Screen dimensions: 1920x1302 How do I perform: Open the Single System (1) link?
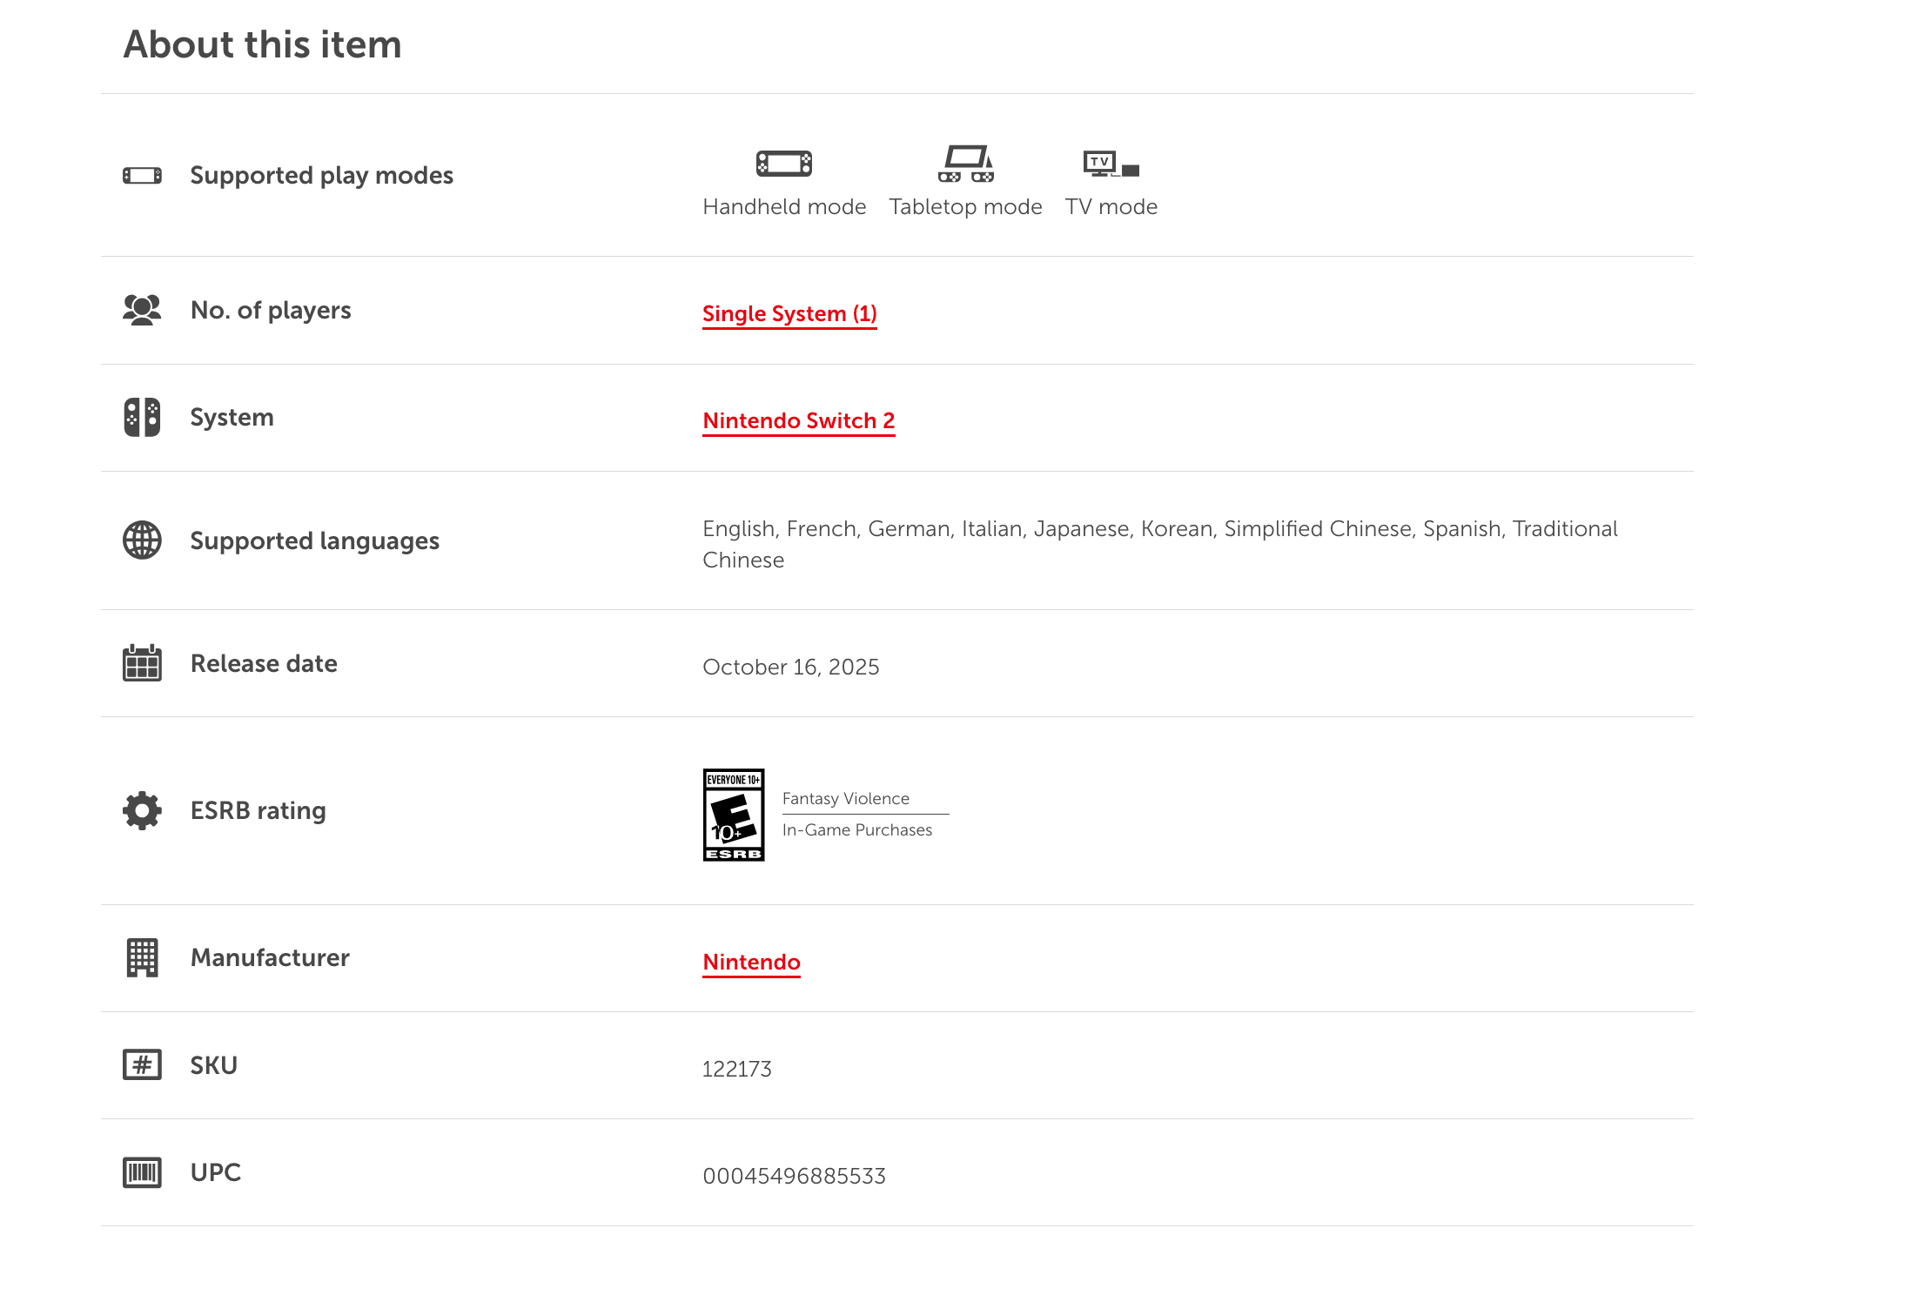click(789, 314)
